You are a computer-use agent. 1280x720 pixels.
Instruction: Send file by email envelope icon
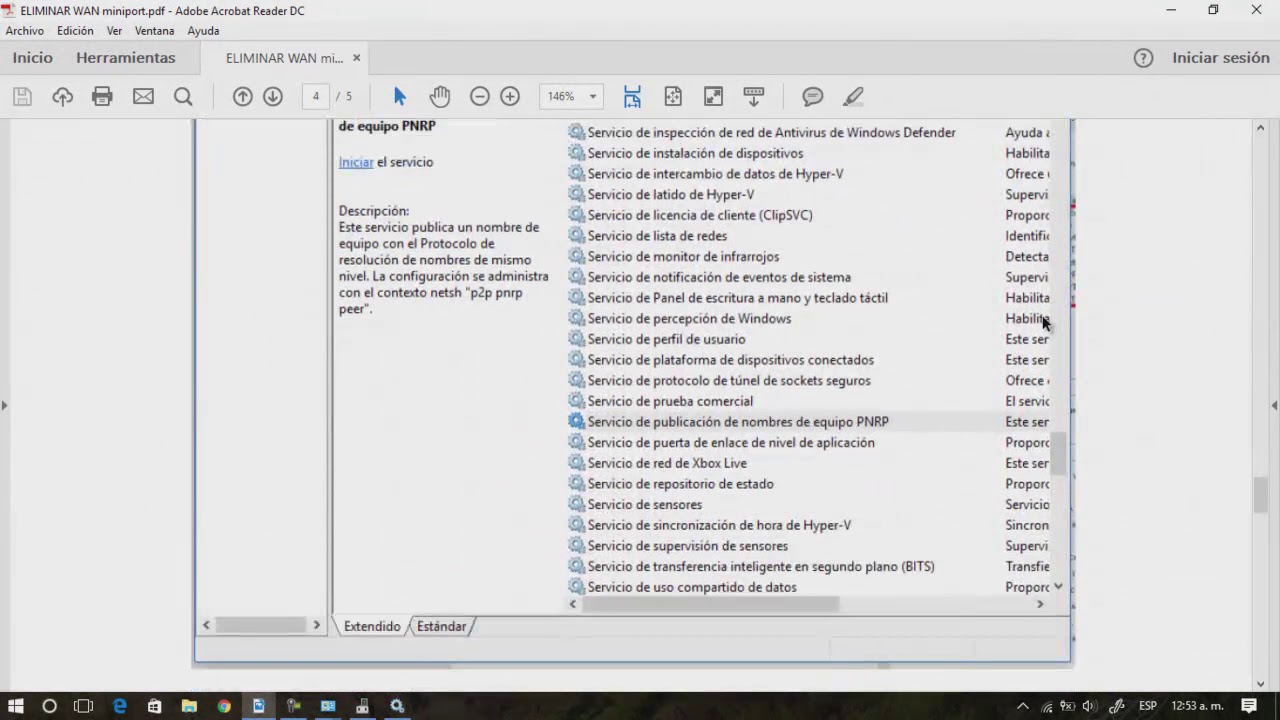click(x=143, y=97)
